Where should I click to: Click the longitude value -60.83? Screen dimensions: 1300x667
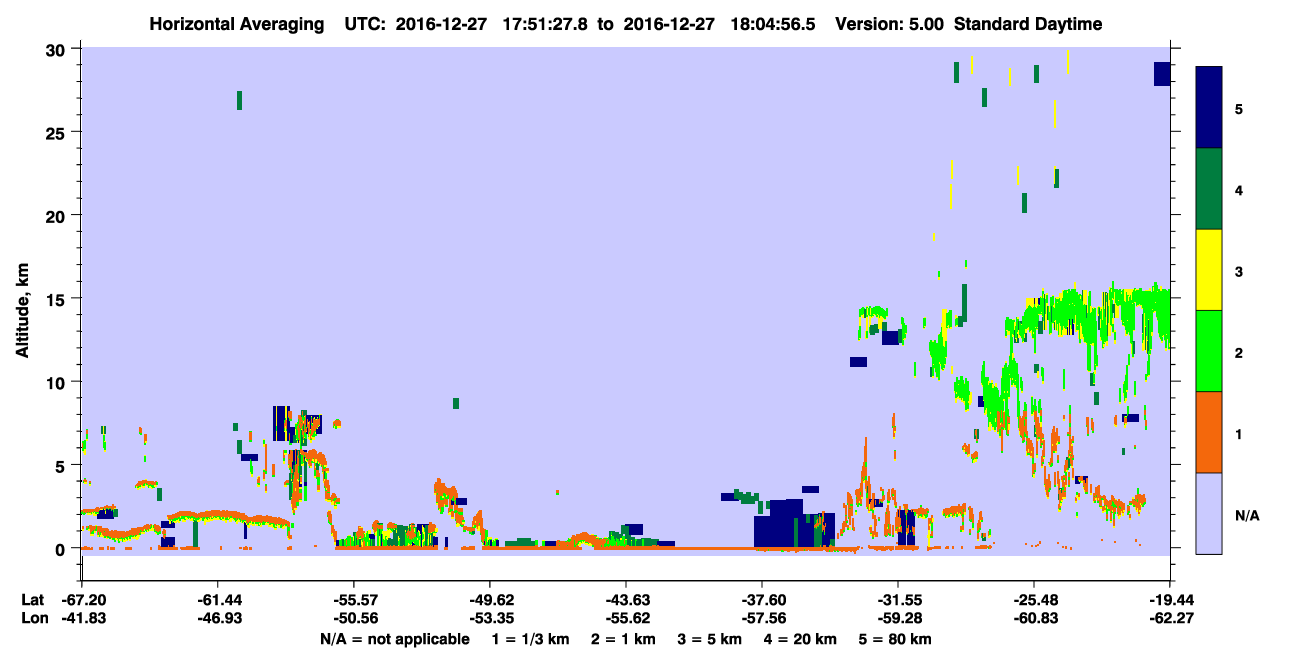tap(1033, 618)
